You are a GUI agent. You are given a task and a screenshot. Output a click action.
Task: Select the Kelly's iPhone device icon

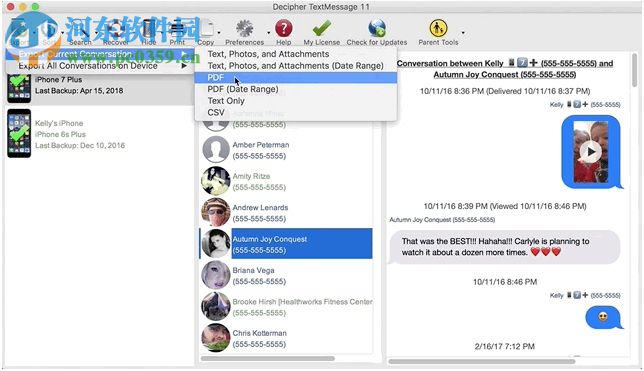(x=19, y=134)
